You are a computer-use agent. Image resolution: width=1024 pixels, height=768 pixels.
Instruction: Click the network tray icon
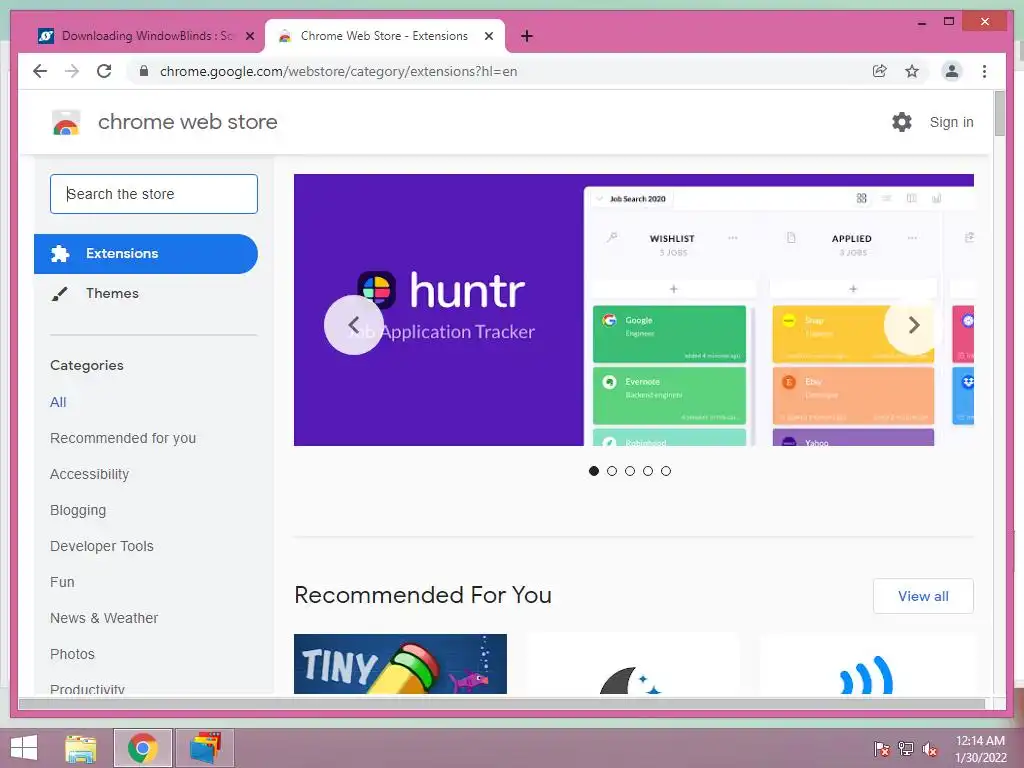pos(906,749)
